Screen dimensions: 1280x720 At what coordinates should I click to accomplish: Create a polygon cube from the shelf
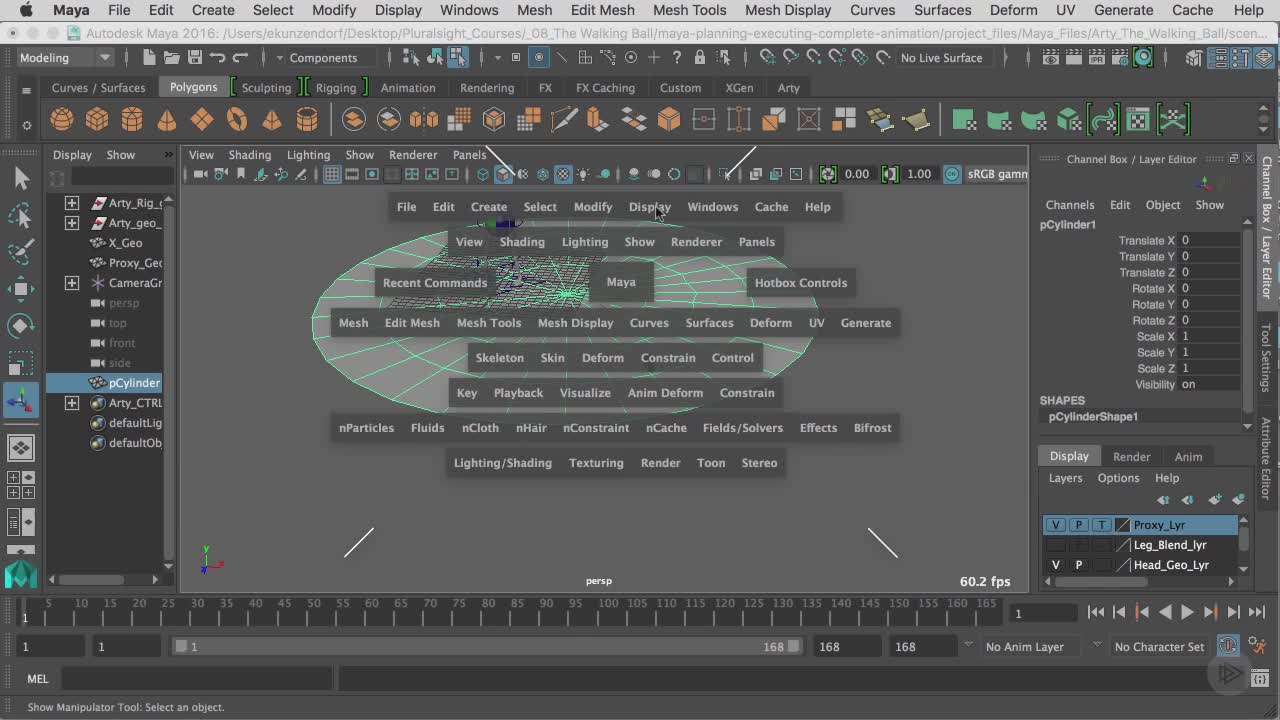(97, 120)
